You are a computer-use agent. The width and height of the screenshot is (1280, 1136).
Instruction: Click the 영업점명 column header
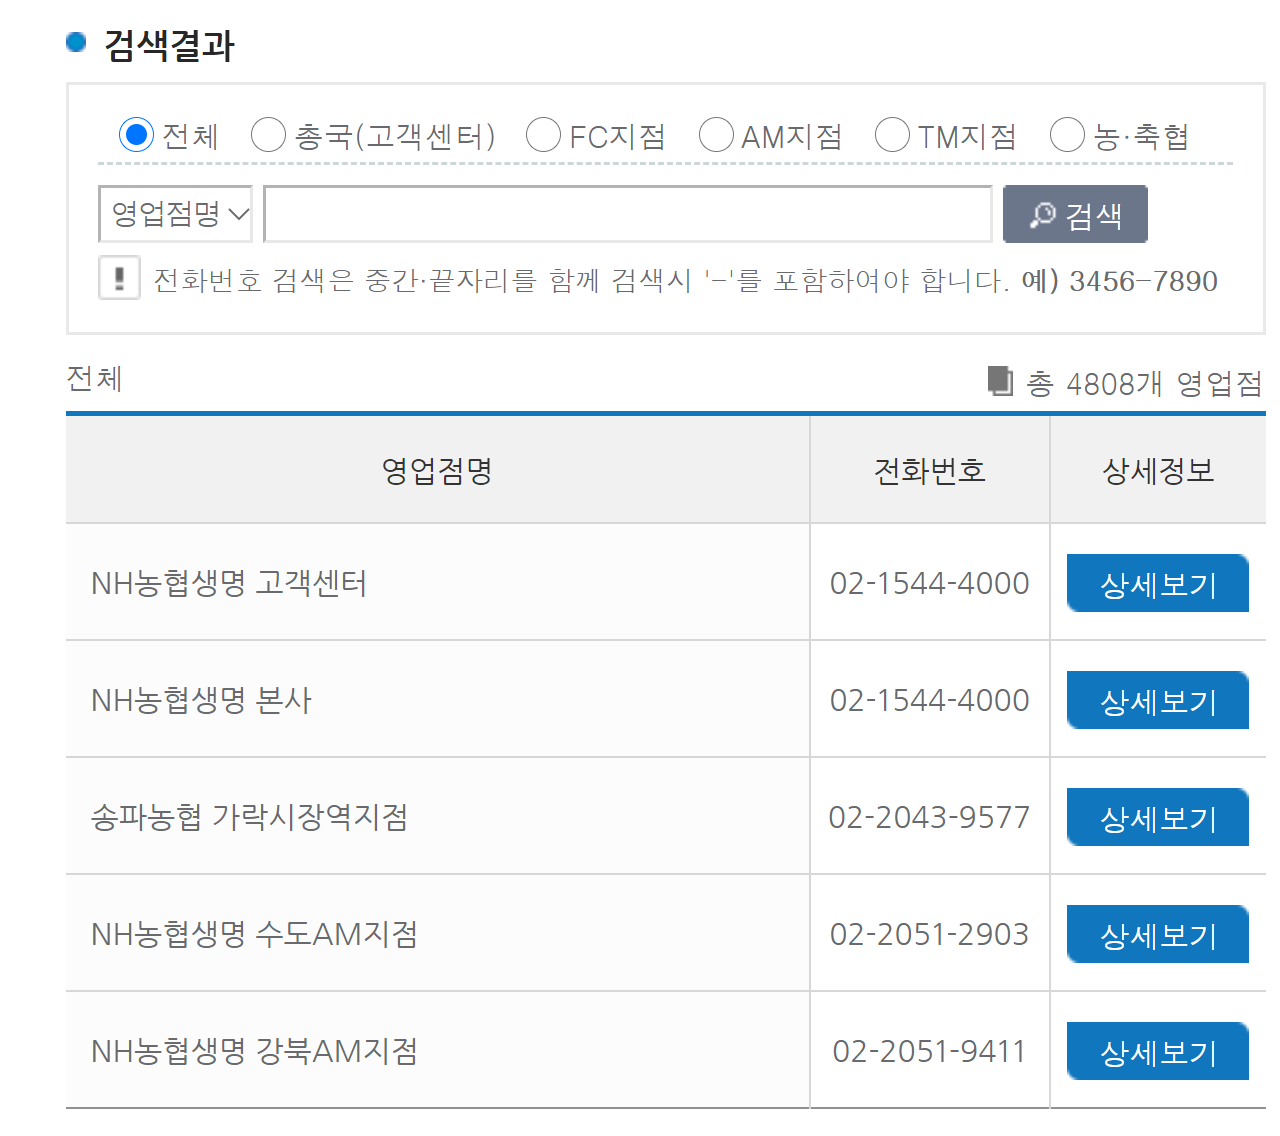coord(438,470)
